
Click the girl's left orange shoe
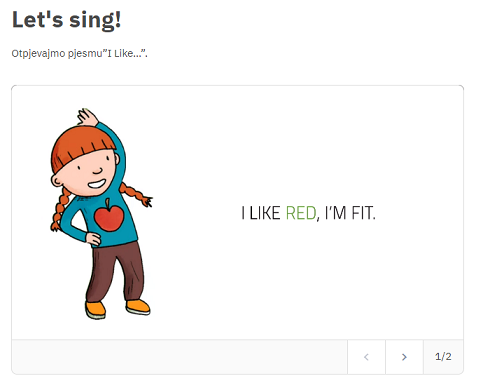pos(96,310)
